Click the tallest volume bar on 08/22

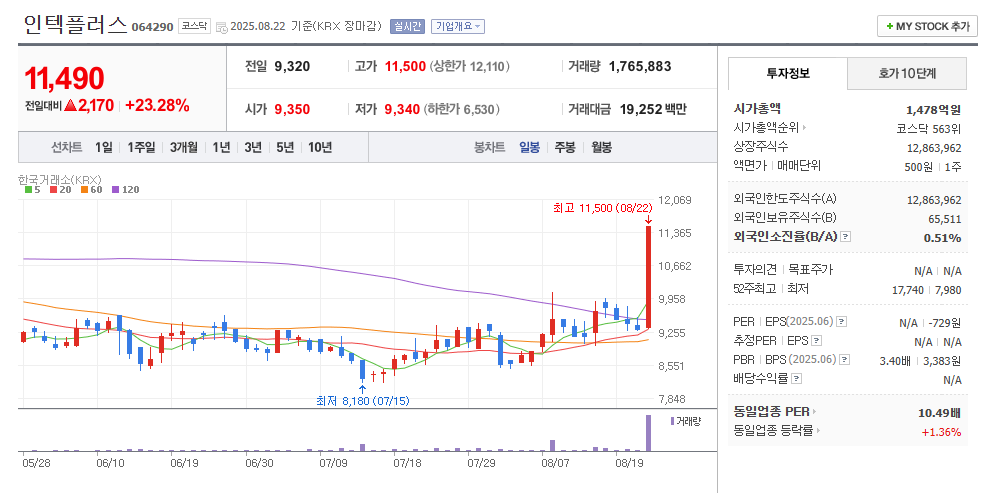tap(649, 433)
